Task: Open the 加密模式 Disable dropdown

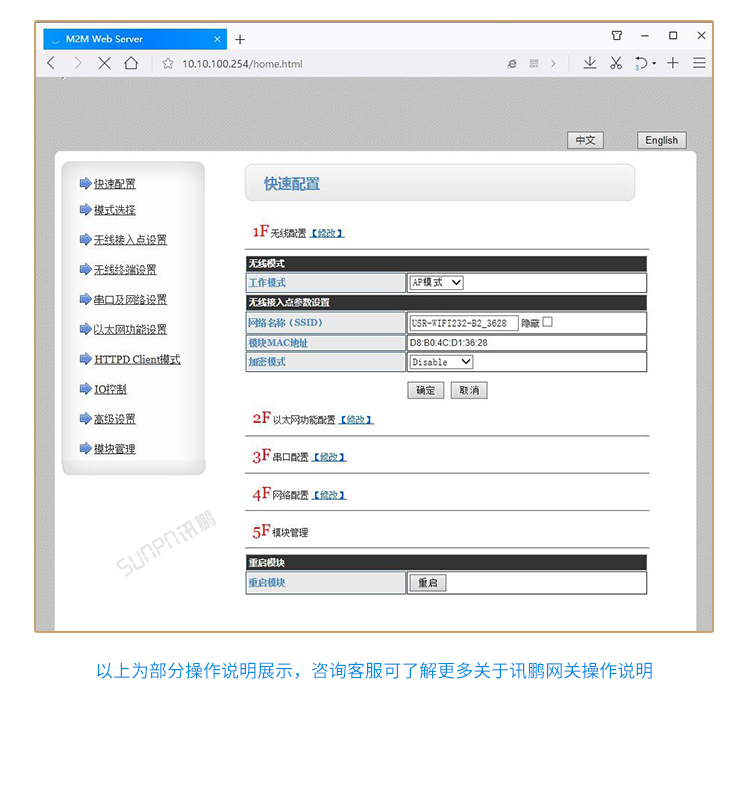Action: (441, 362)
